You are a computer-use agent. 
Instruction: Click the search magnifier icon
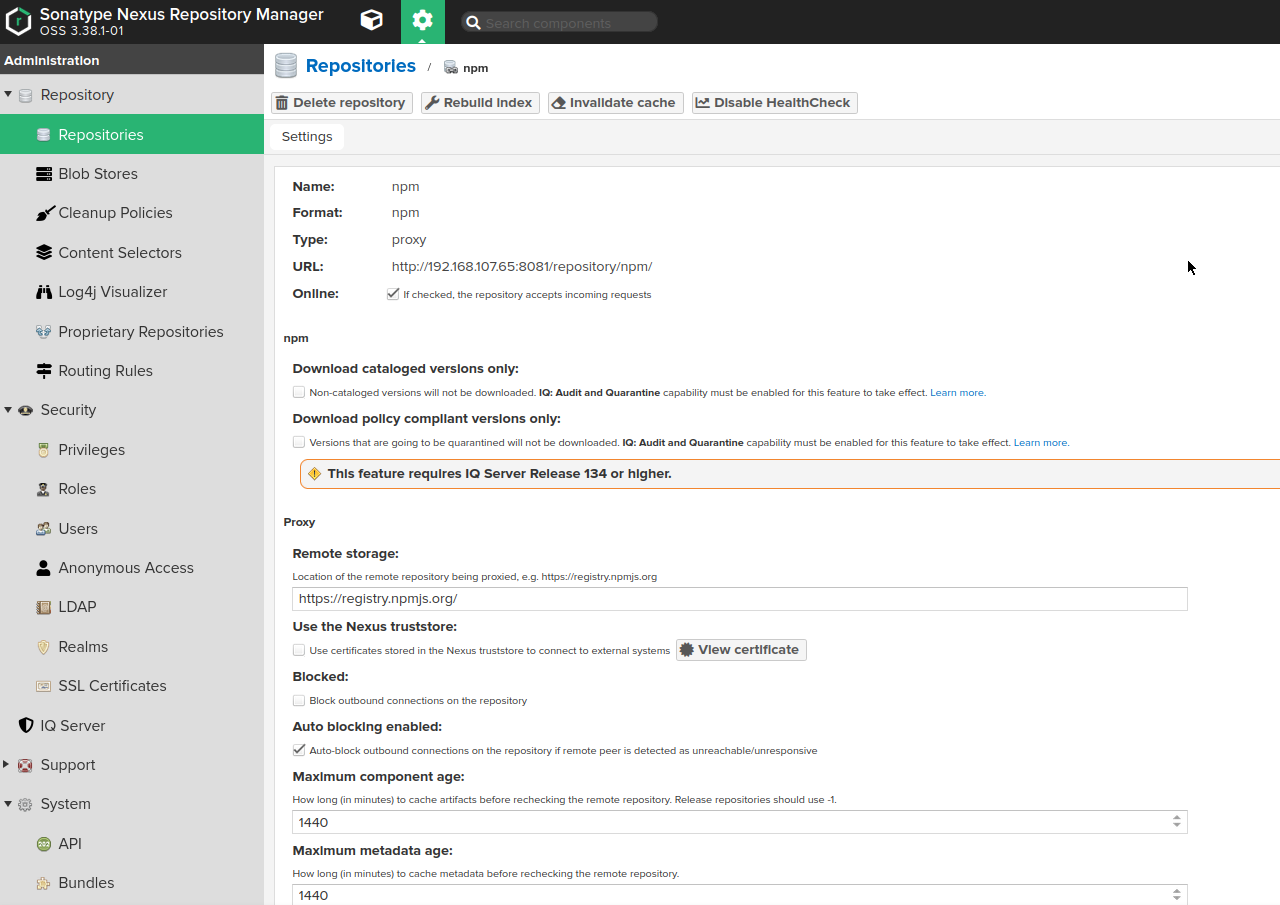pos(474,22)
